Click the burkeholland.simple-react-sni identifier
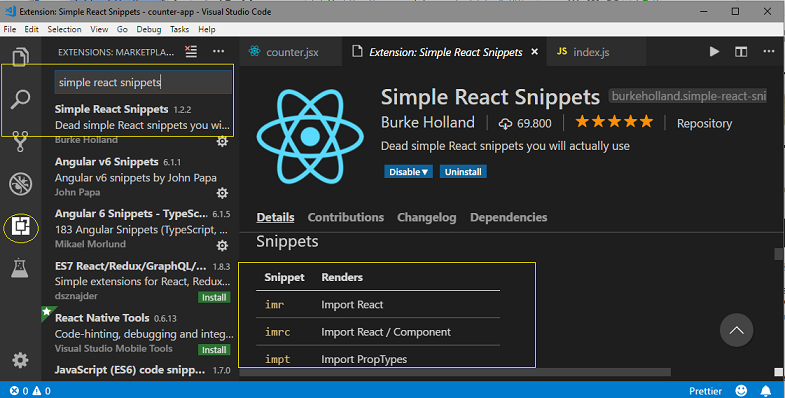The width and height of the screenshot is (785, 398). tap(689, 96)
